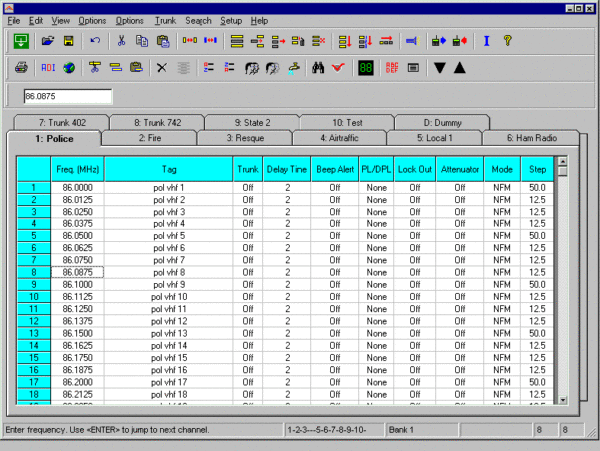Undo the last edit
The width and height of the screenshot is (600, 451).
tap(95, 40)
